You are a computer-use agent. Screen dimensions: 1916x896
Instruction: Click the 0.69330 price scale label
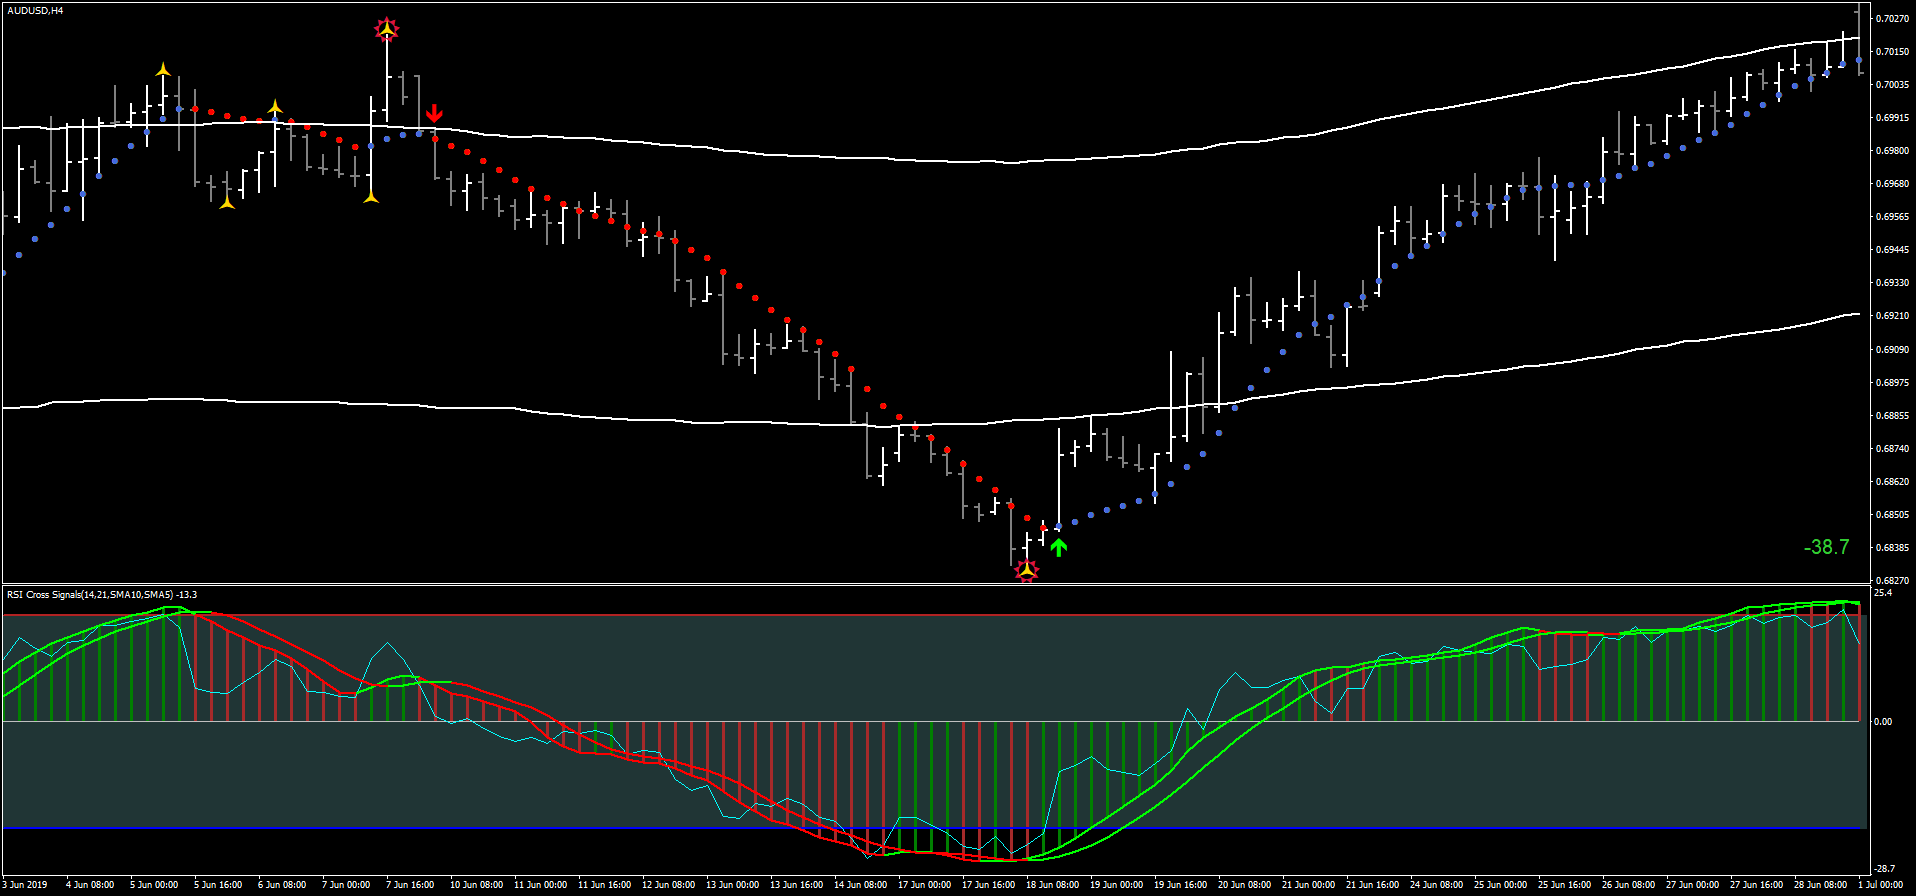click(1892, 282)
